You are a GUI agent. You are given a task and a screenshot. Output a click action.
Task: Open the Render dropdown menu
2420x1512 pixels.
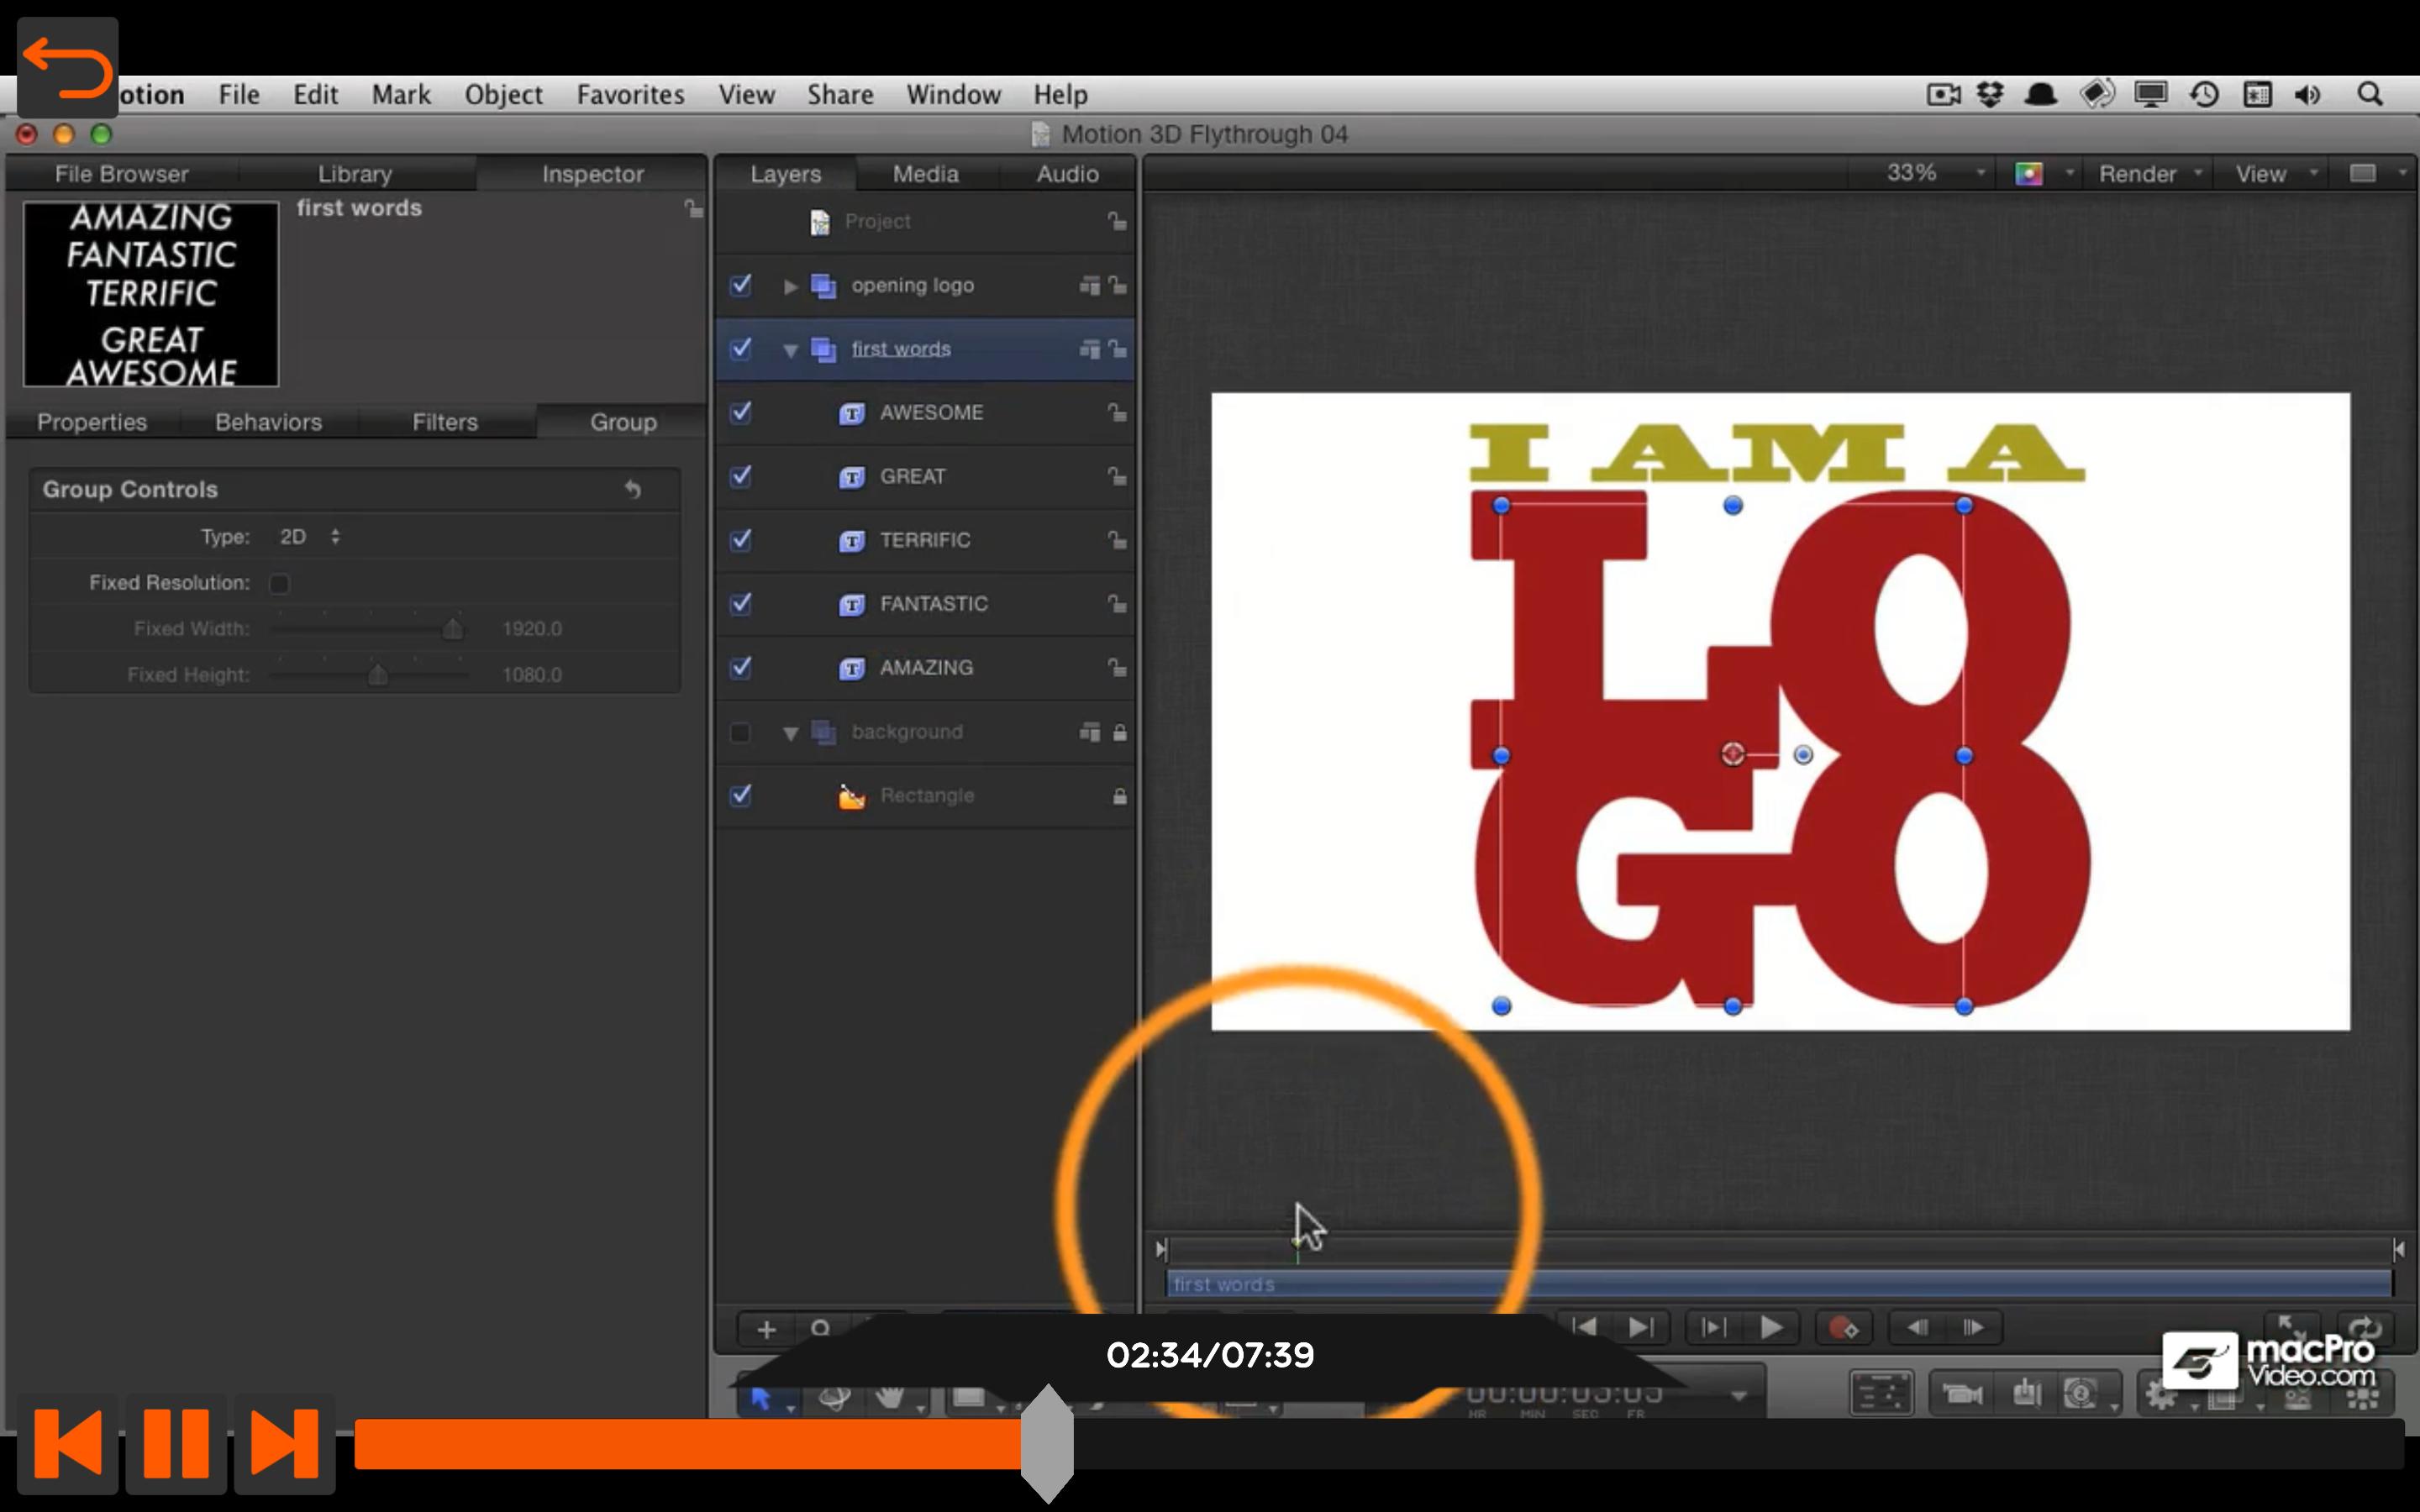tap(2150, 174)
